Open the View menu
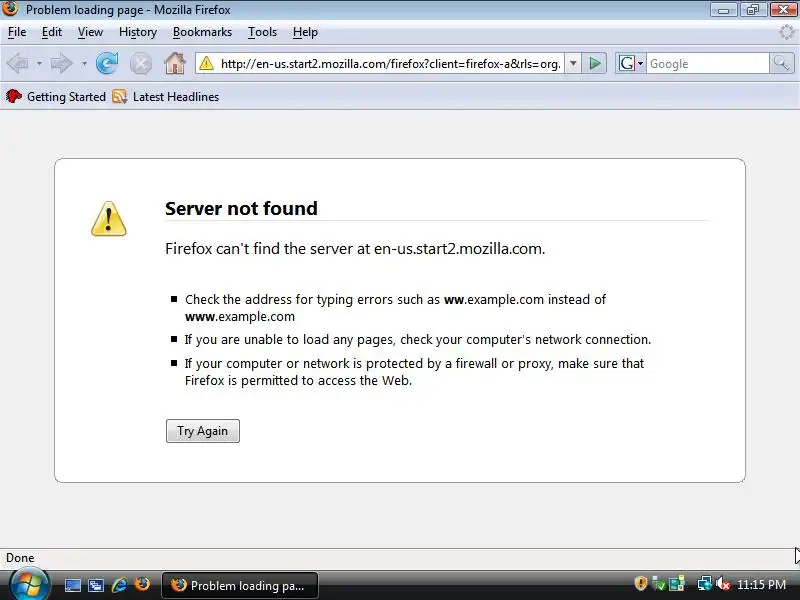This screenshot has width=800, height=600. pos(90,32)
